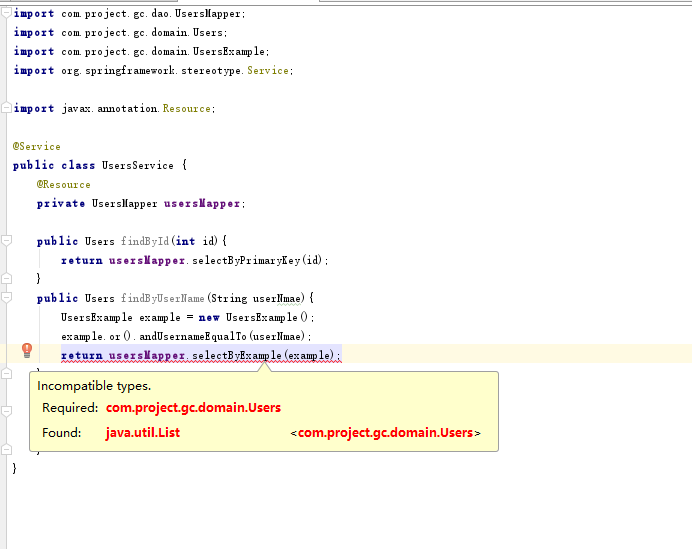This screenshot has width=692, height=549.
Task: Click the Required type com.project.gc.domain.Users
Action: pyautogui.click(x=193, y=408)
